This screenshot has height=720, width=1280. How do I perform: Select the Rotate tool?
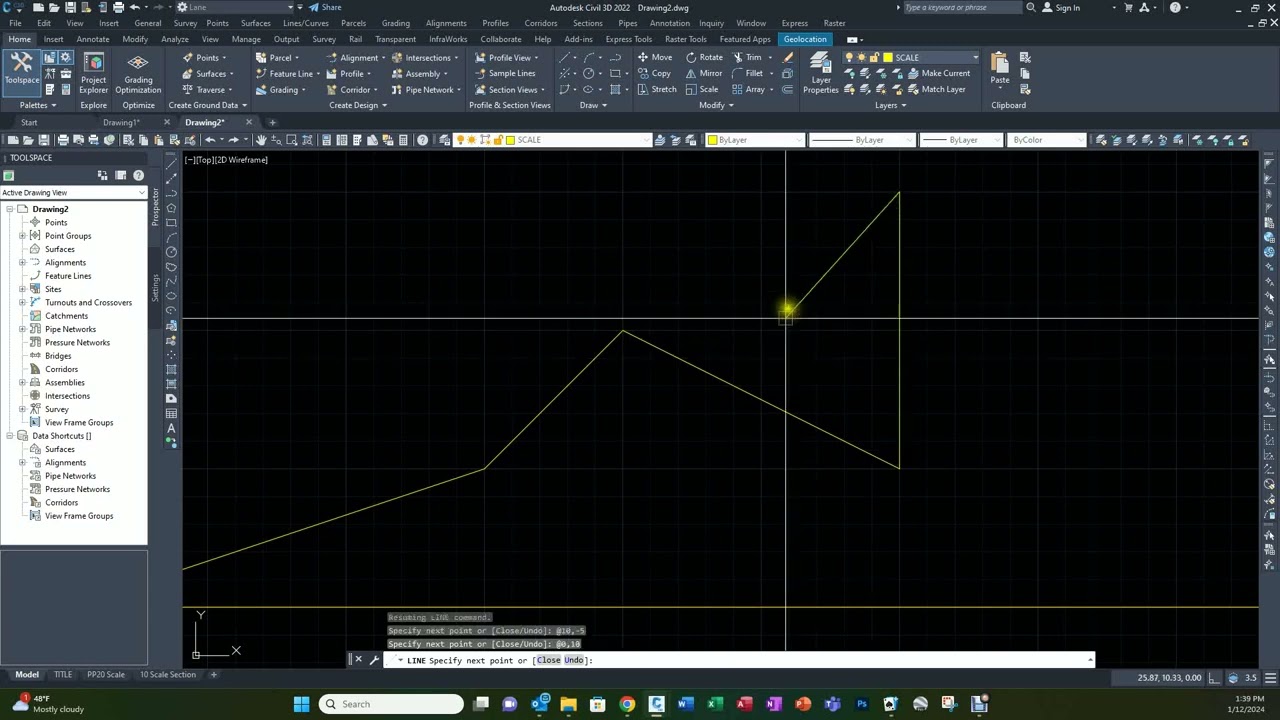[704, 57]
